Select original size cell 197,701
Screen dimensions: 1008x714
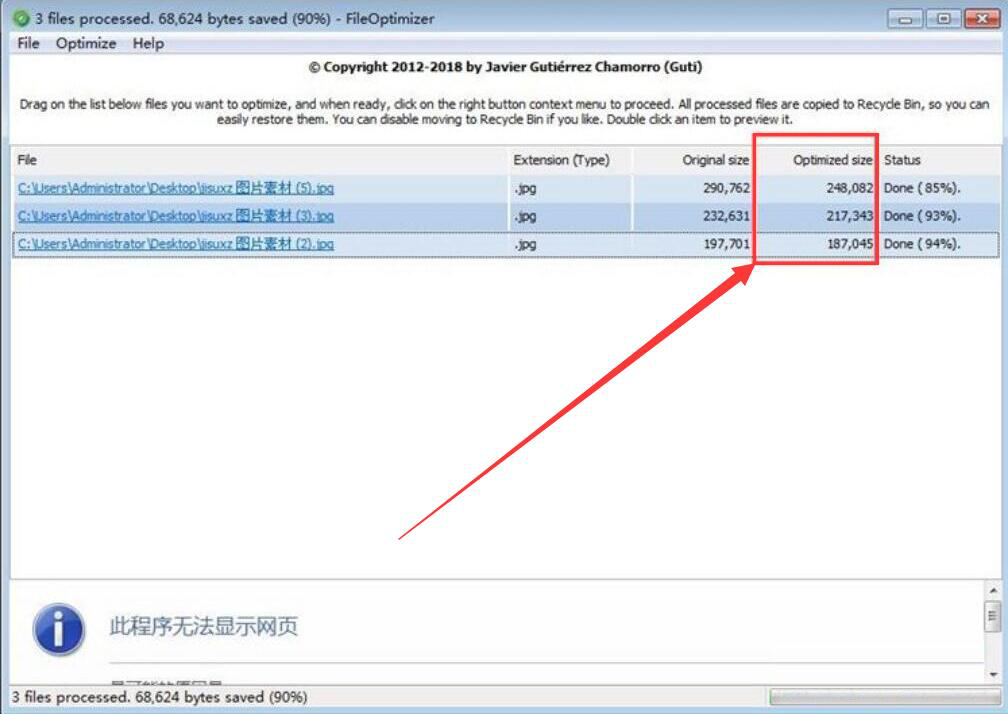726,244
